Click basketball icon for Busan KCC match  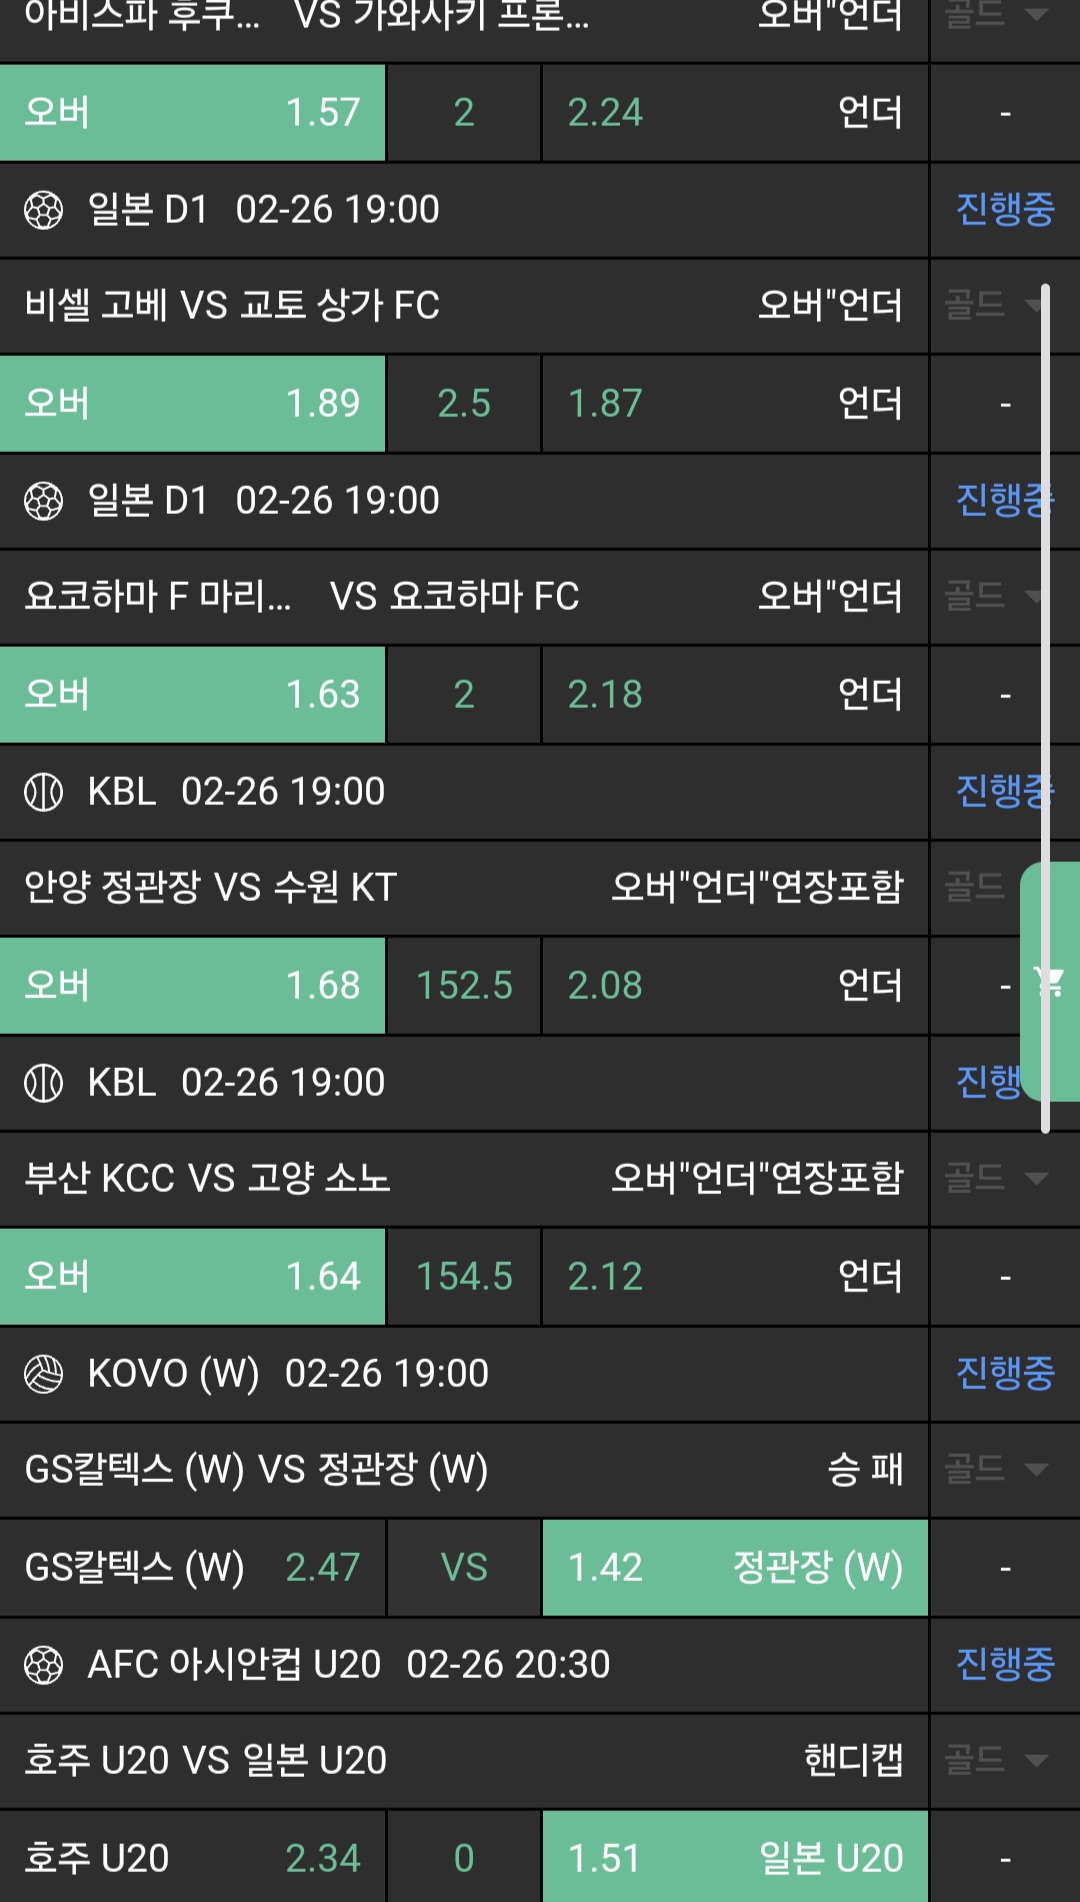coord(43,1083)
